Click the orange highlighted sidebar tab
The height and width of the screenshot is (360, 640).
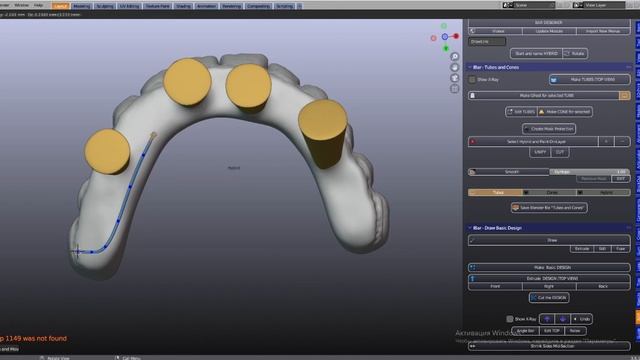point(638,318)
